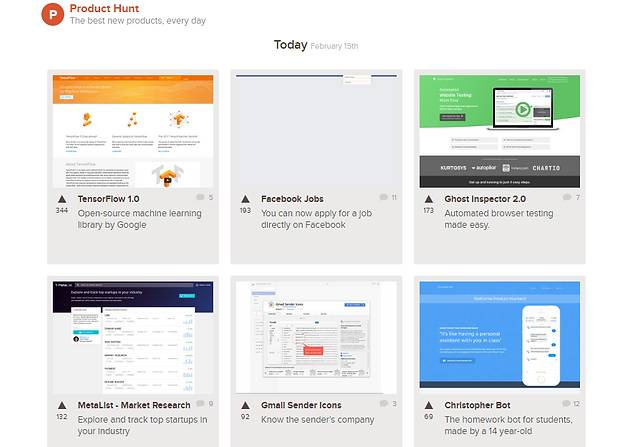Click the Facebook Jobs blank thumbnail
Viewport: 630px width, 447px height.
[316, 131]
